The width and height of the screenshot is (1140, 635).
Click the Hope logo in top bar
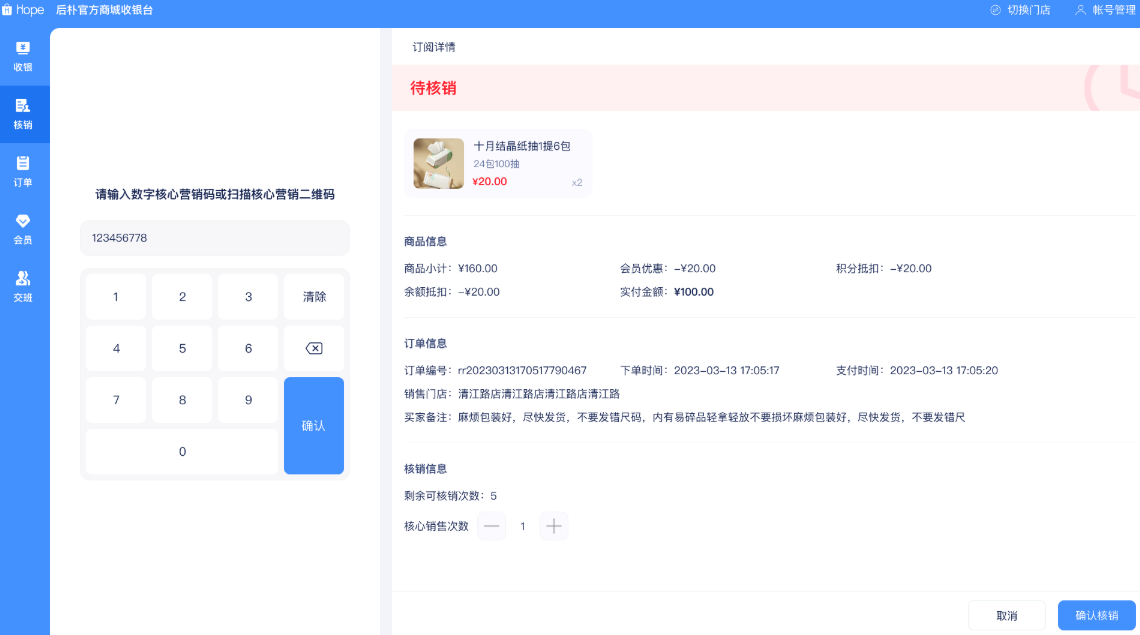coord(23,10)
